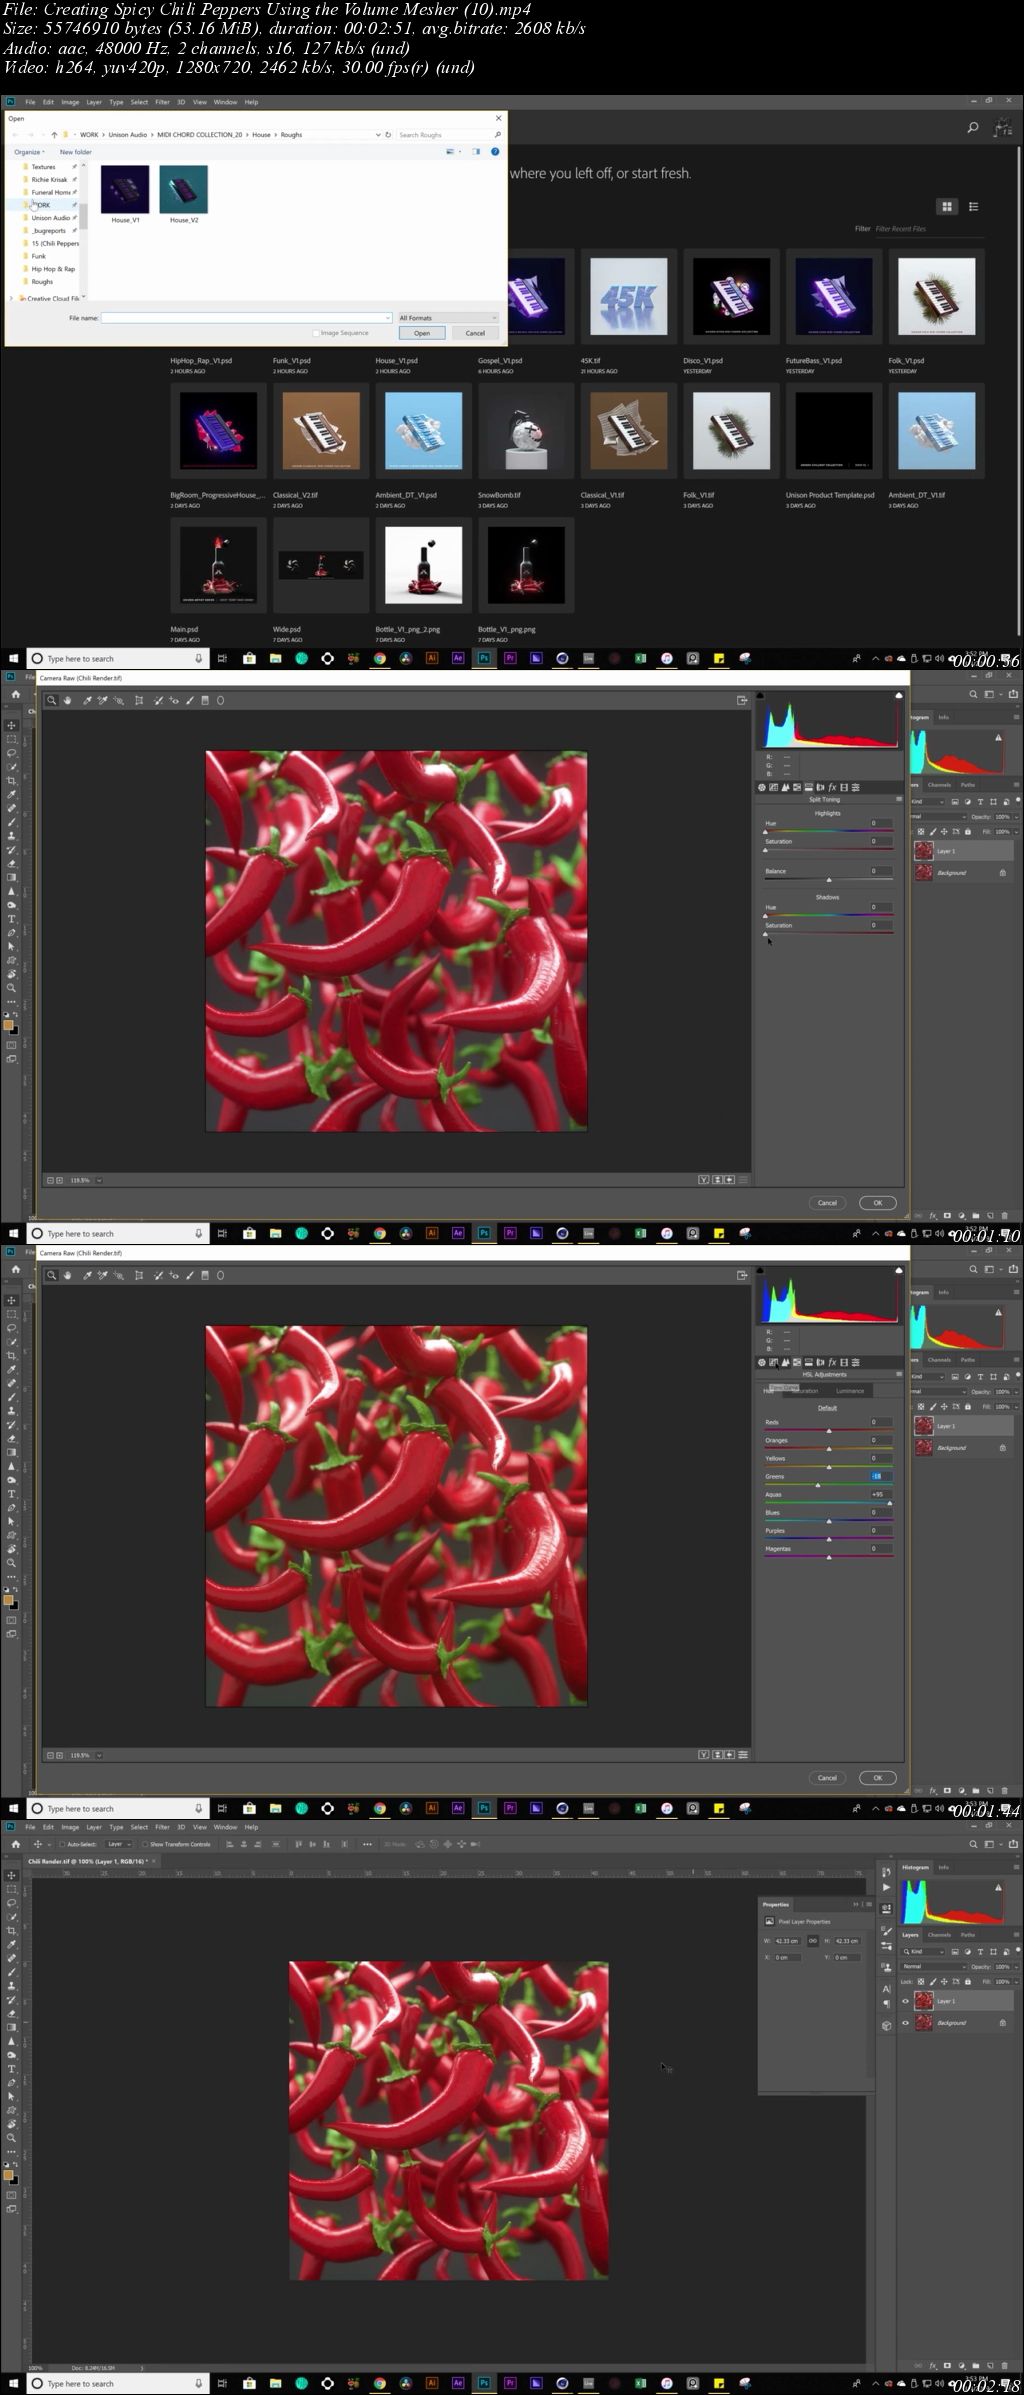Viewport: 1024px width, 2395px height.
Task: Toggle highlight clipping warning in Split Toning histogram
Action: (898, 695)
